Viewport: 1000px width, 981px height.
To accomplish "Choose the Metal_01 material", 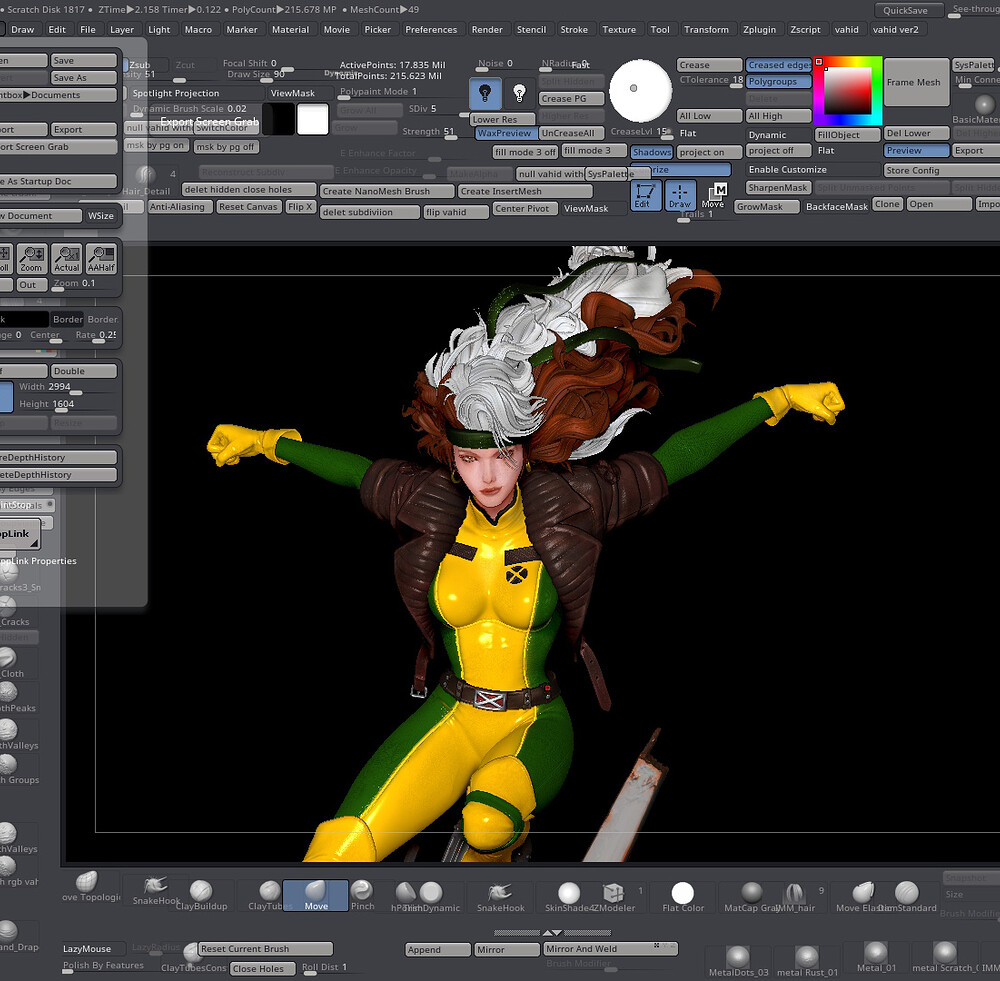I will point(876,957).
